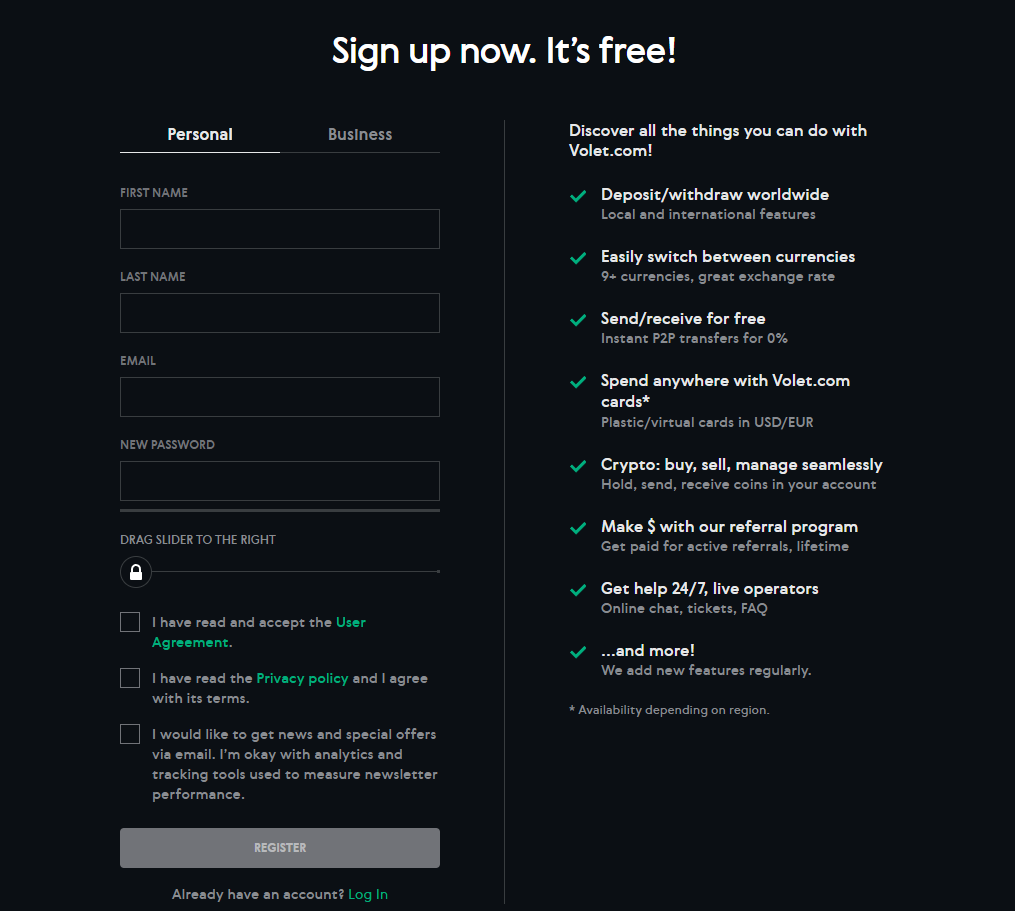Click checkmark icon beside Send/receive for free
The height and width of the screenshot is (911, 1015).
(578, 320)
